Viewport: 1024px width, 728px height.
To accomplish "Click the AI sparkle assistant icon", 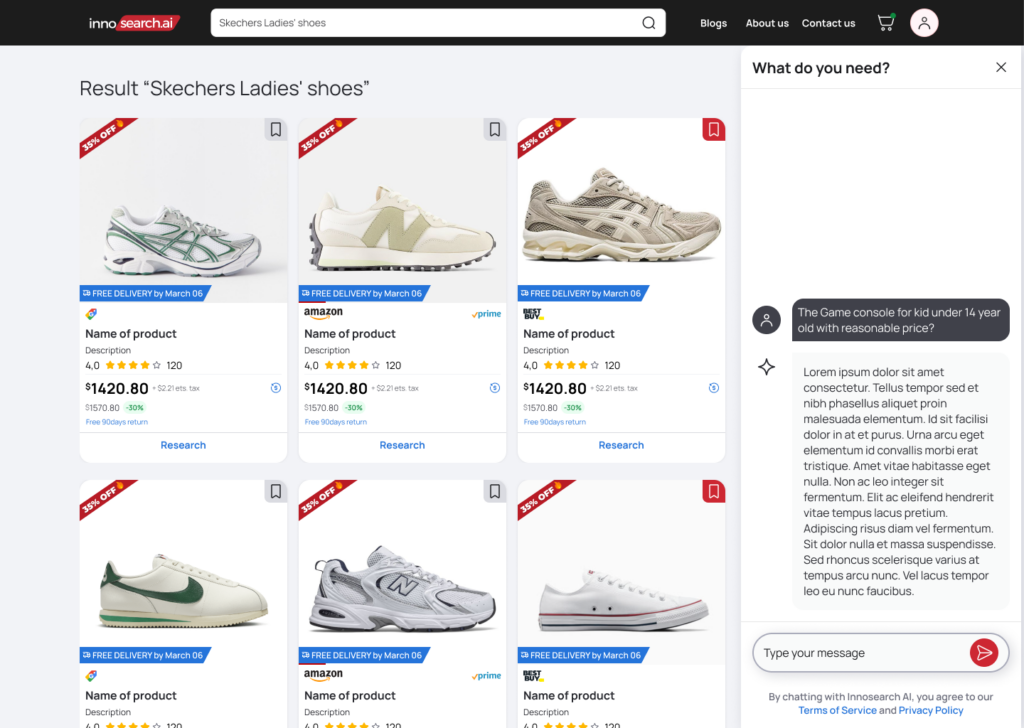I will tap(767, 367).
